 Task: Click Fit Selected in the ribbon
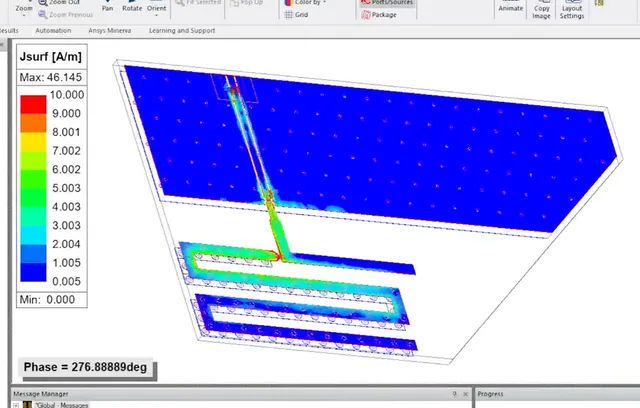click(198, 2)
